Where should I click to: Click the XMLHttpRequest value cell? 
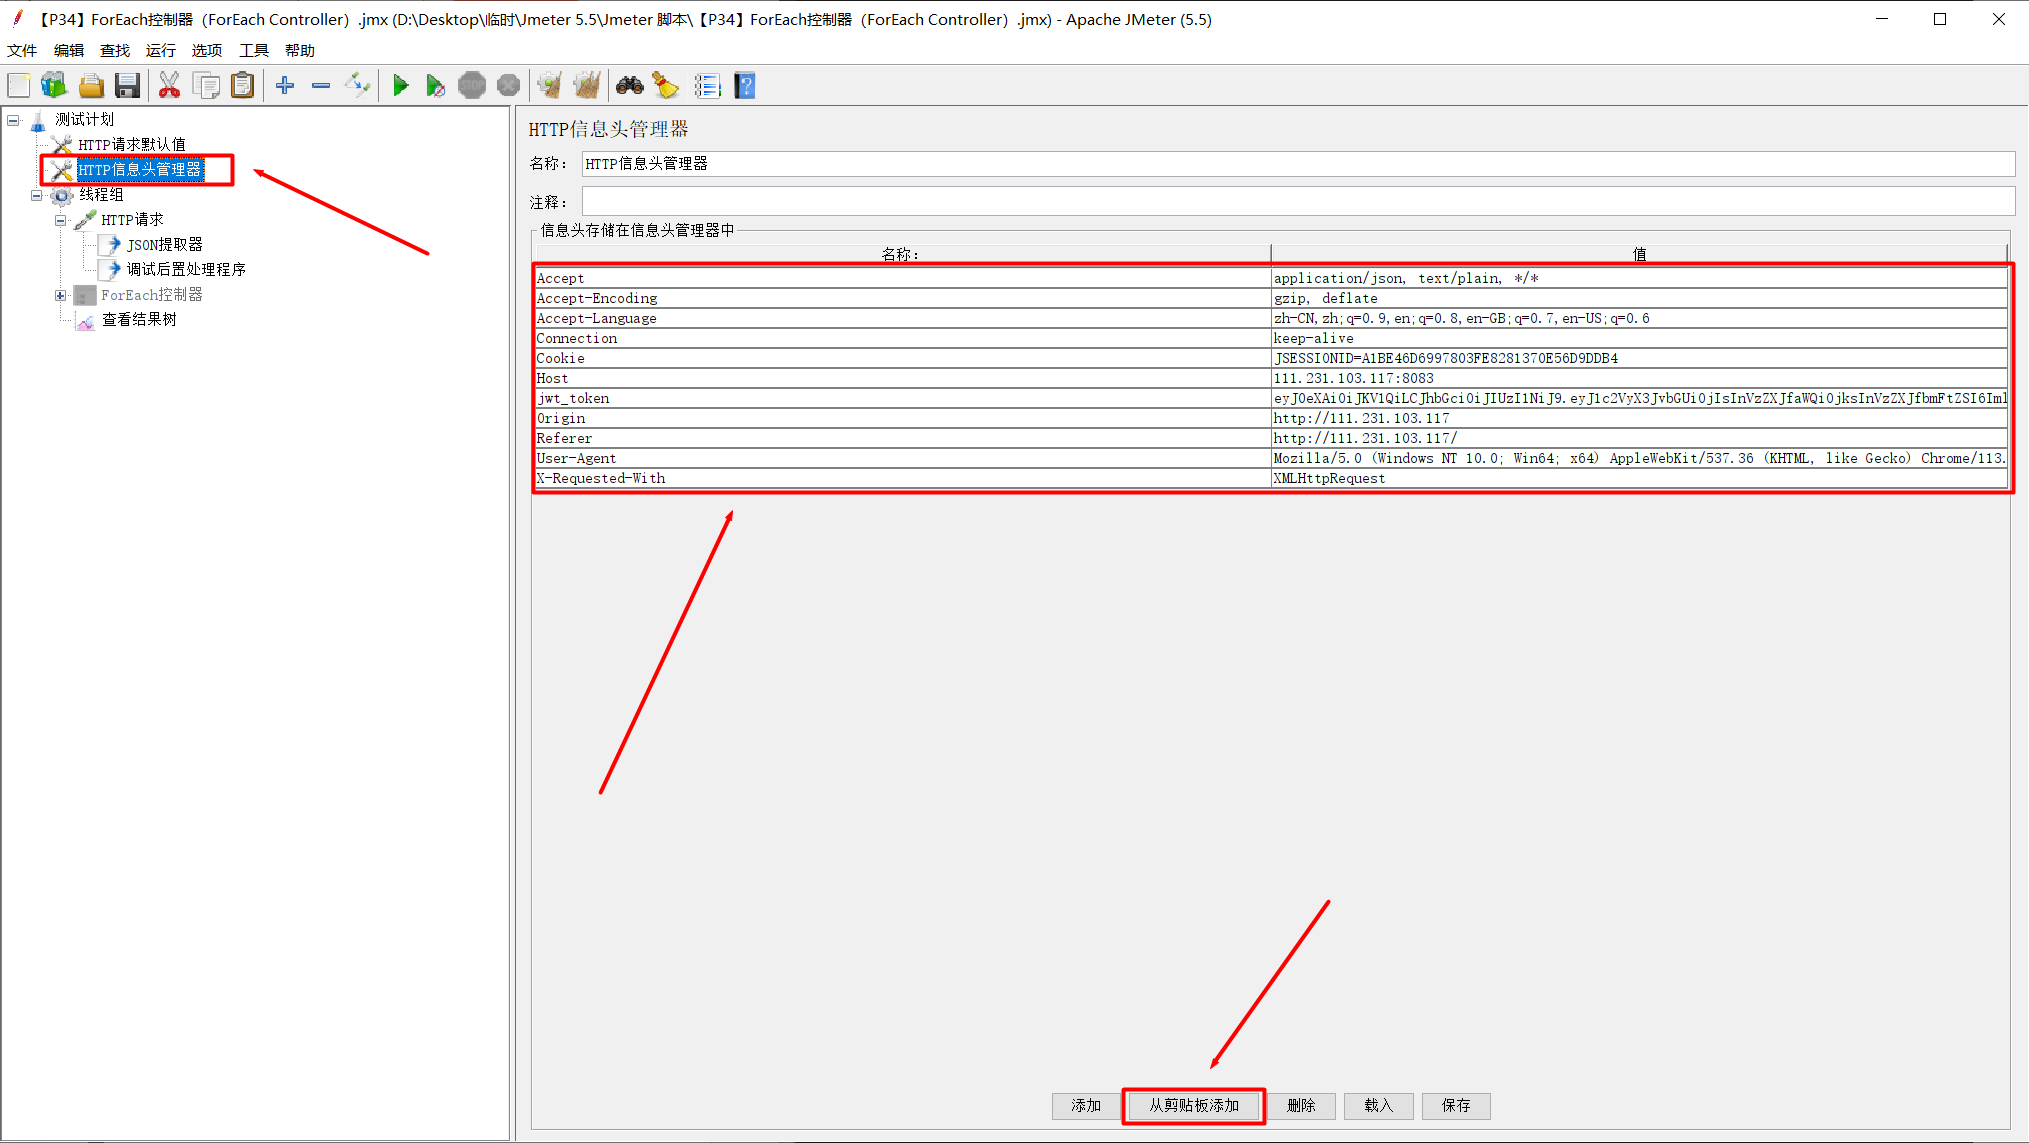1639,479
